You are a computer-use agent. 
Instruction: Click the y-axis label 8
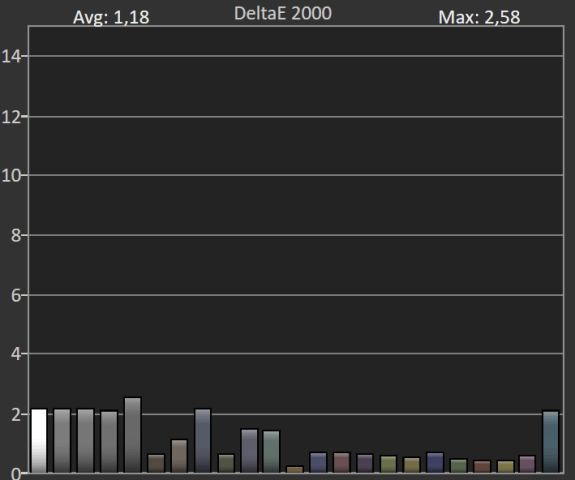point(15,235)
